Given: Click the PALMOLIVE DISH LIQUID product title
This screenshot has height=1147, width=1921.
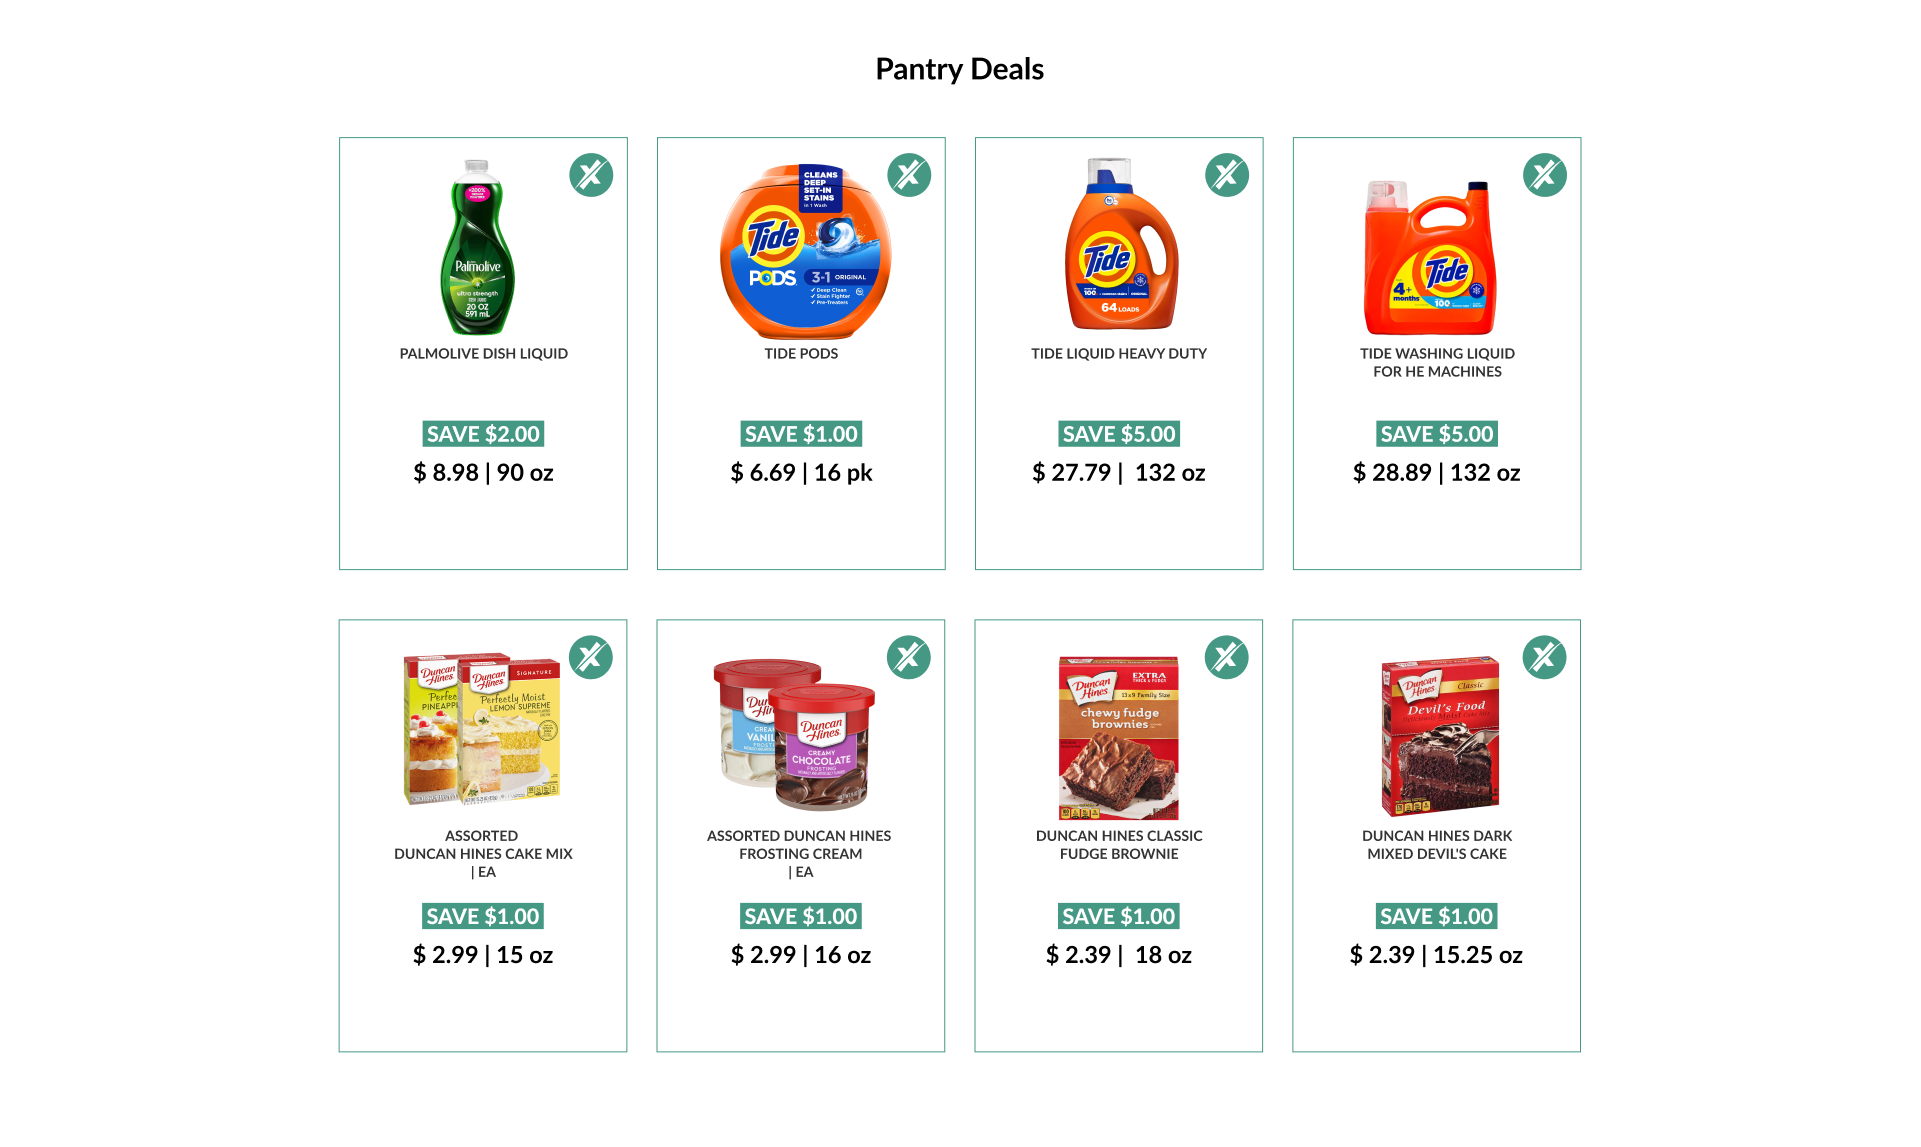Looking at the screenshot, I should (x=484, y=354).
